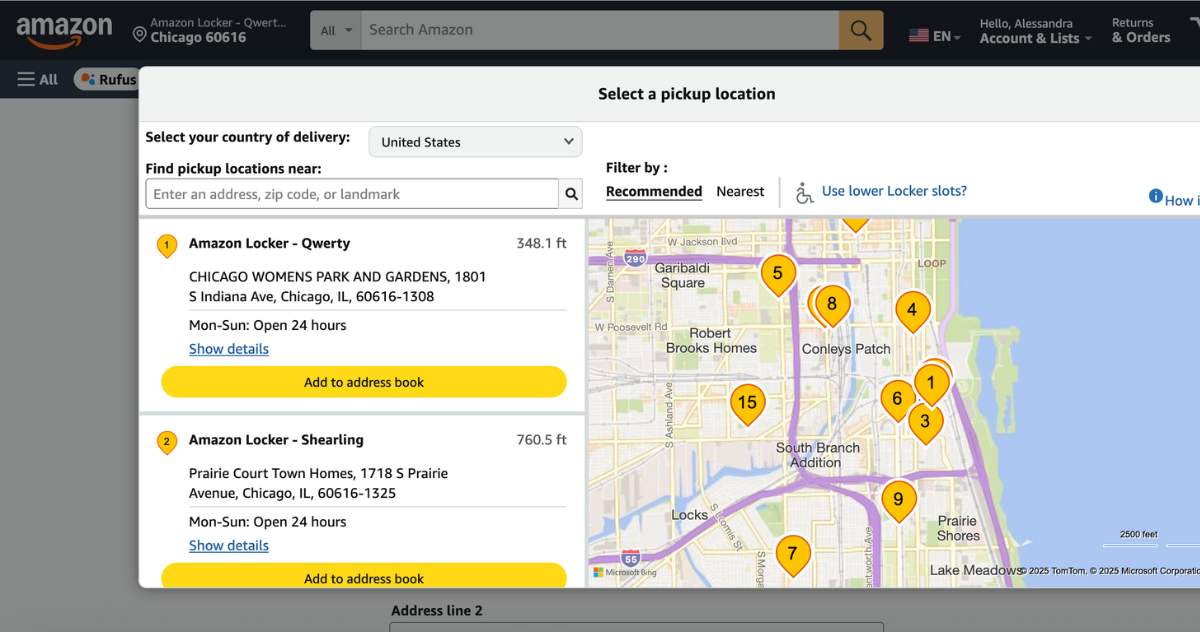Click Use lower Locker slots link
1200x632 pixels.
[x=894, y=191]
